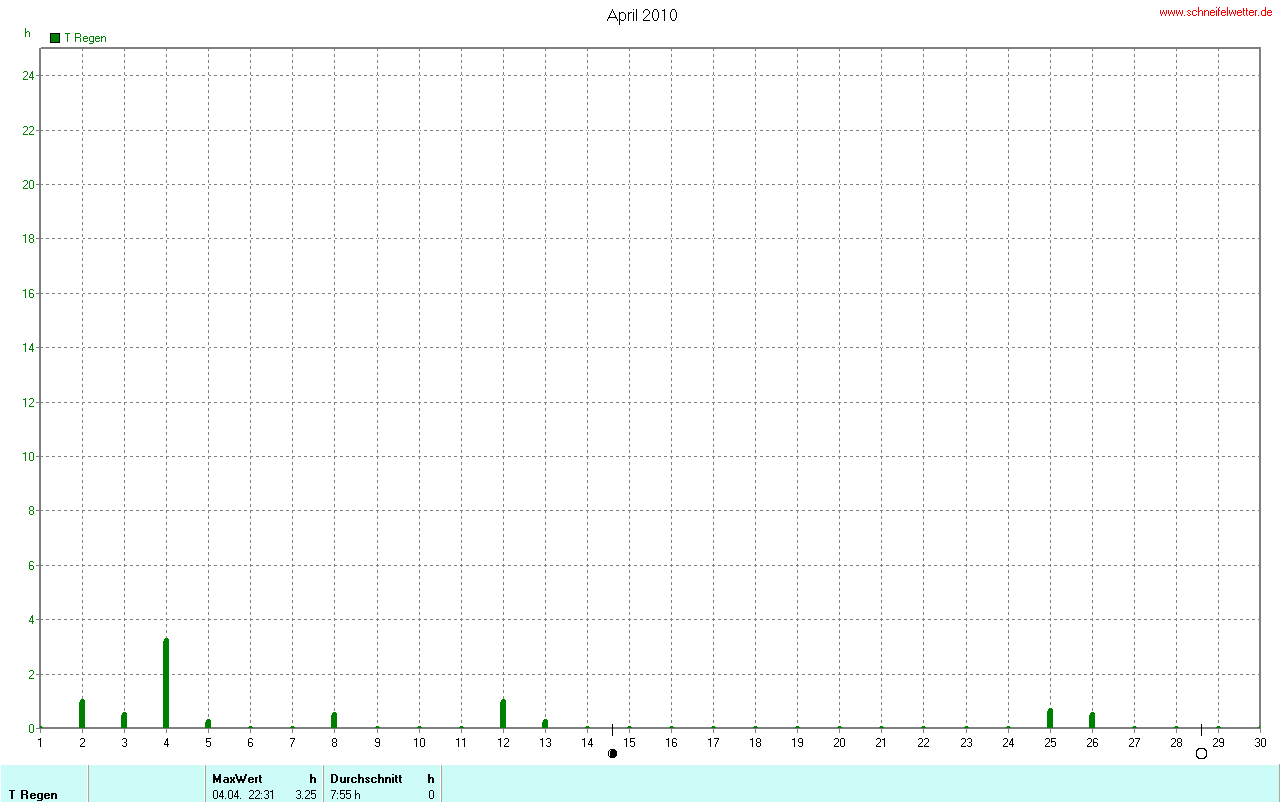1280x802 pixels.
Task: Click the x-axis day label 20
Action: click(840, 743)
